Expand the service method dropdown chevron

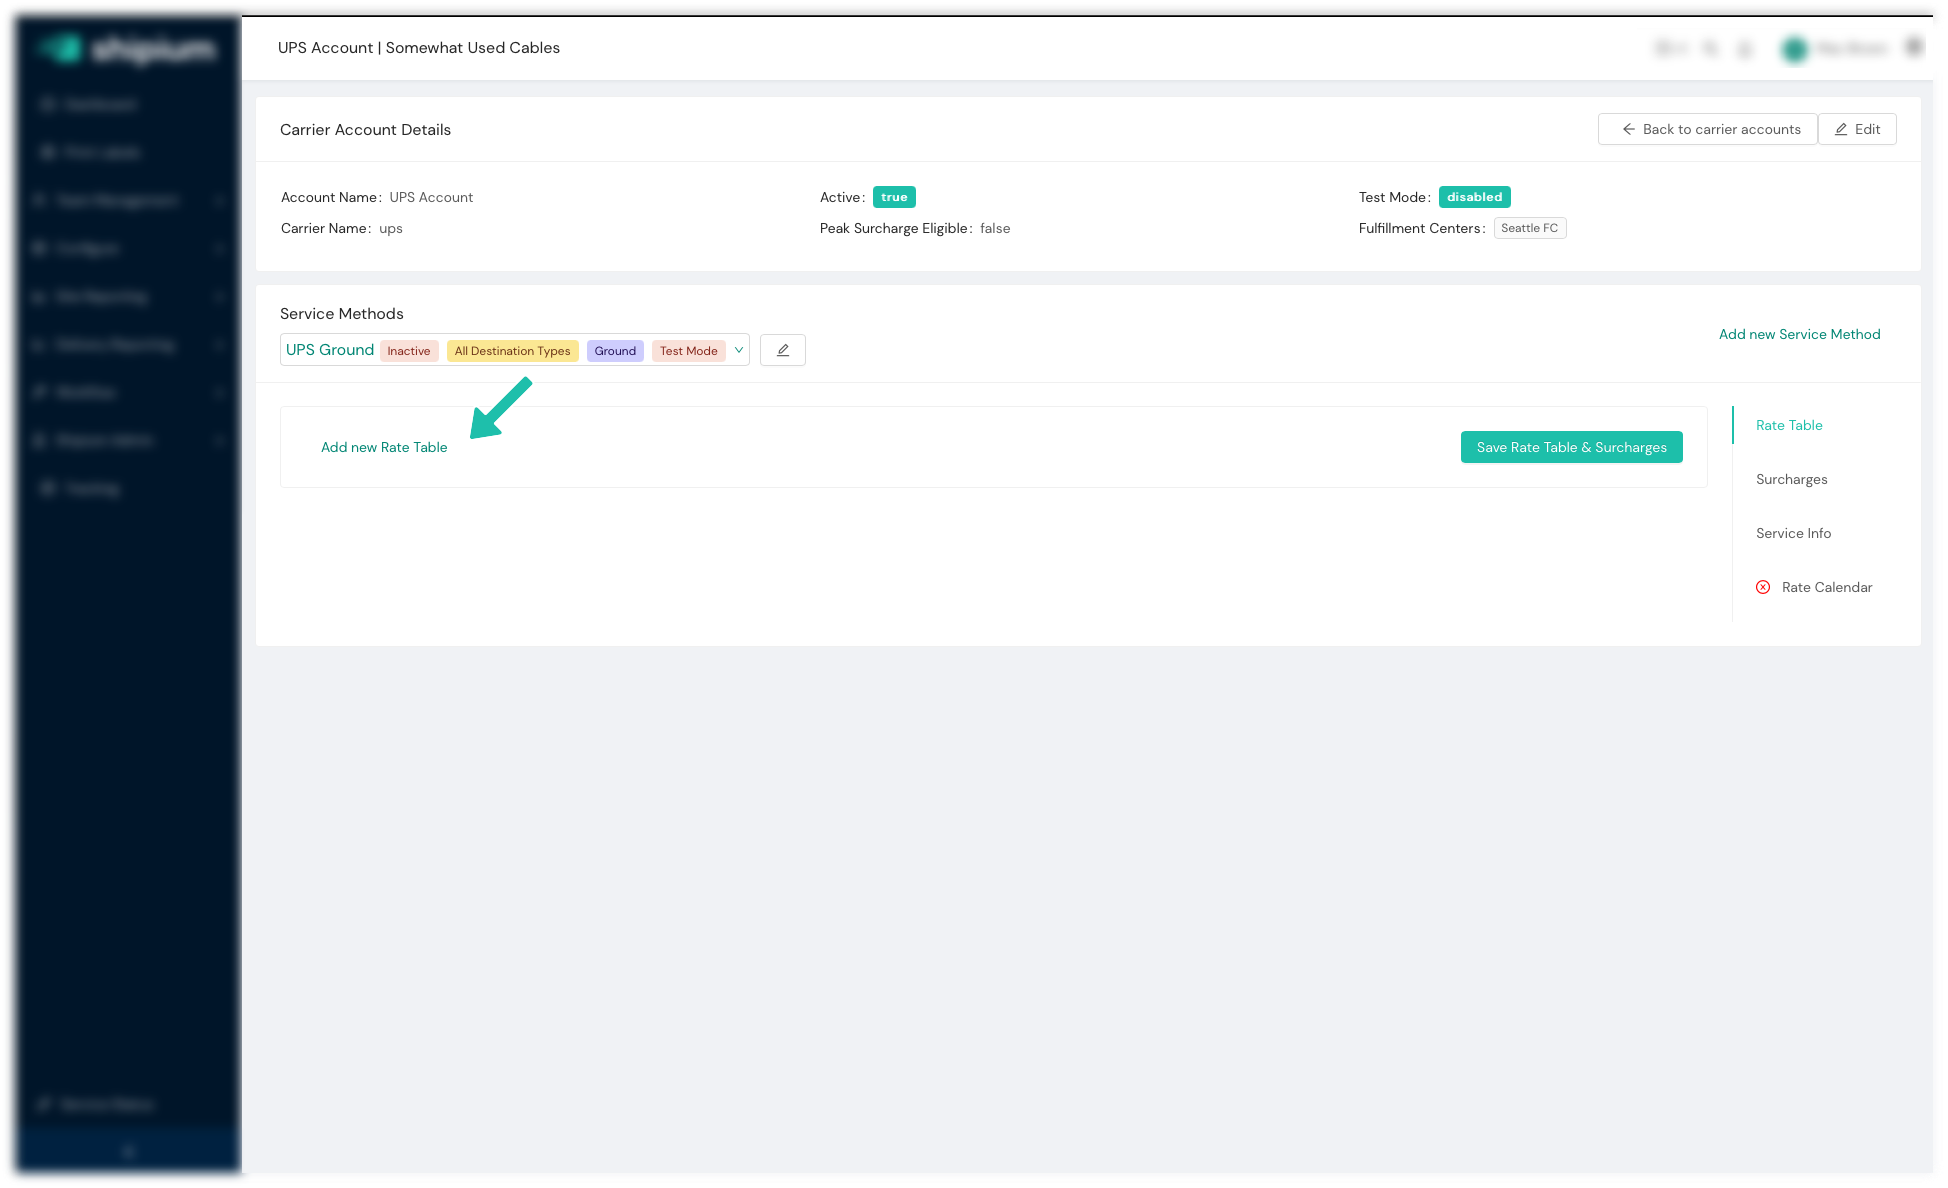(739, 350)
